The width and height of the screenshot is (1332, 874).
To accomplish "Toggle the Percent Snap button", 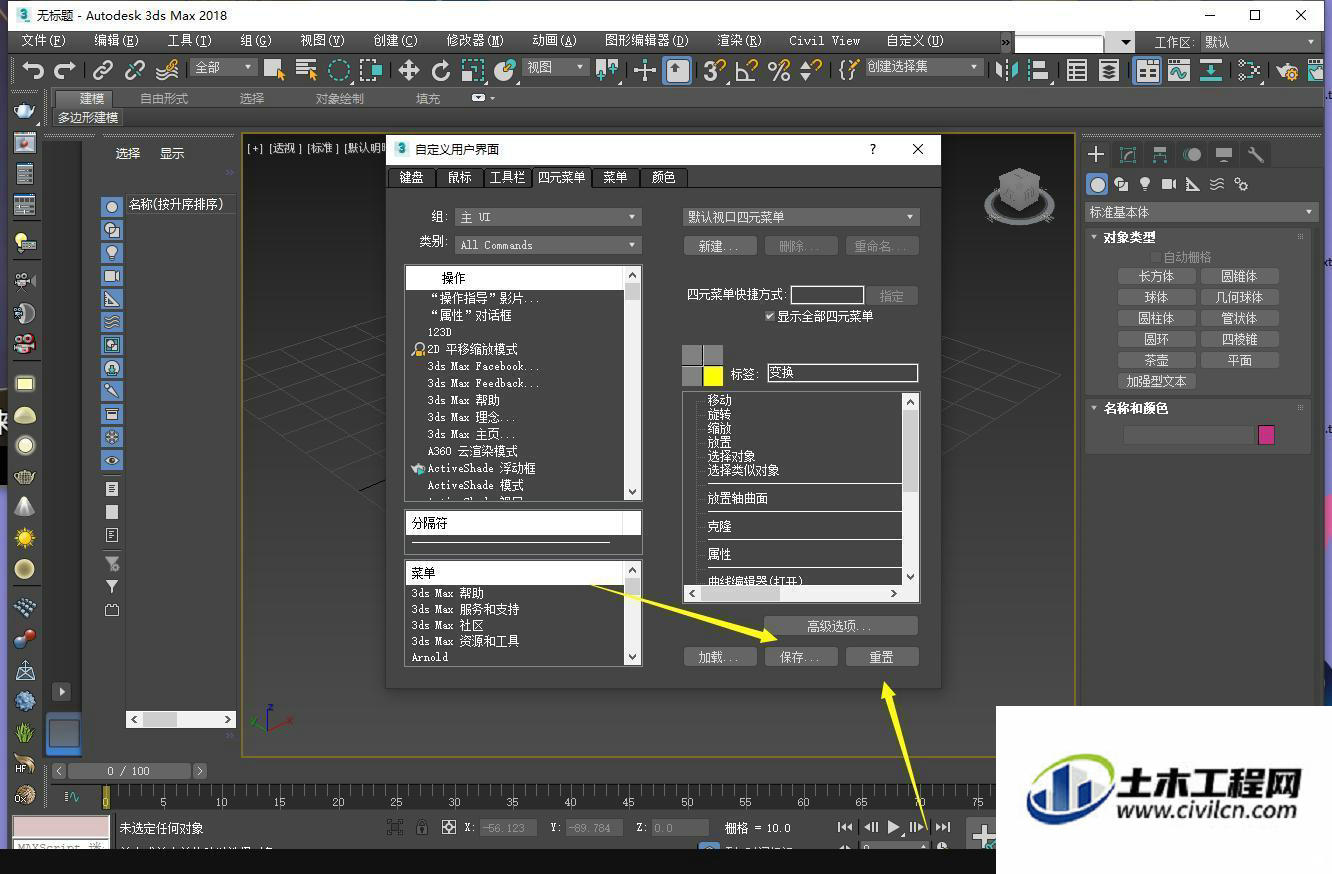I will point(779,70).
